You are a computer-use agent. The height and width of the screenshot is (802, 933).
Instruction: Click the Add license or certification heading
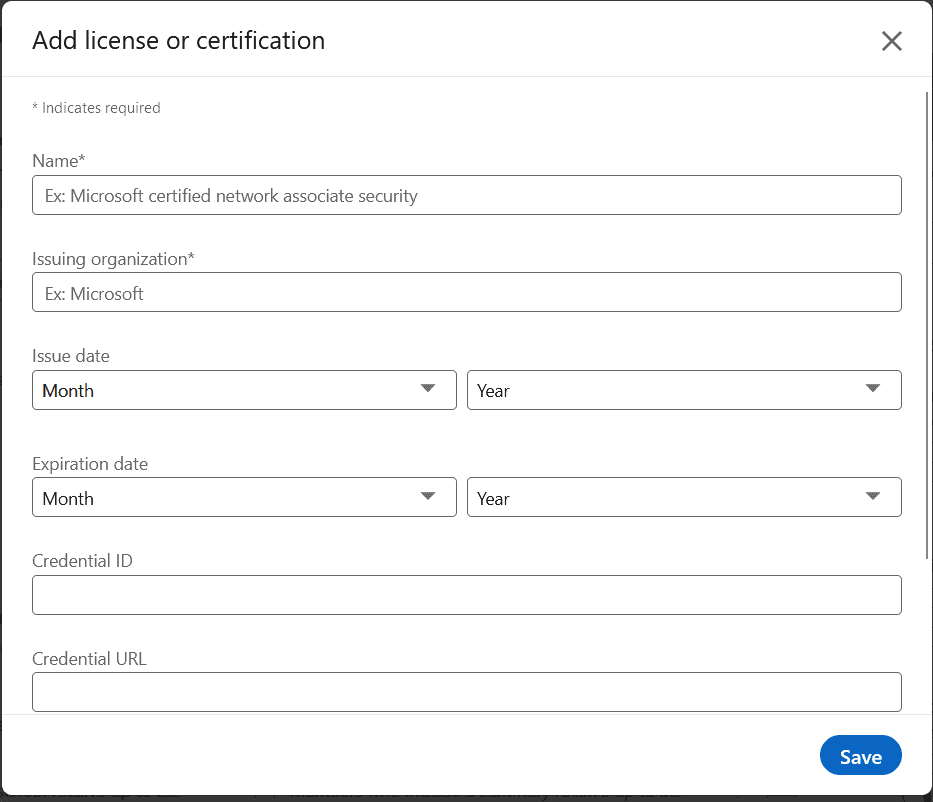click(179, 40)
